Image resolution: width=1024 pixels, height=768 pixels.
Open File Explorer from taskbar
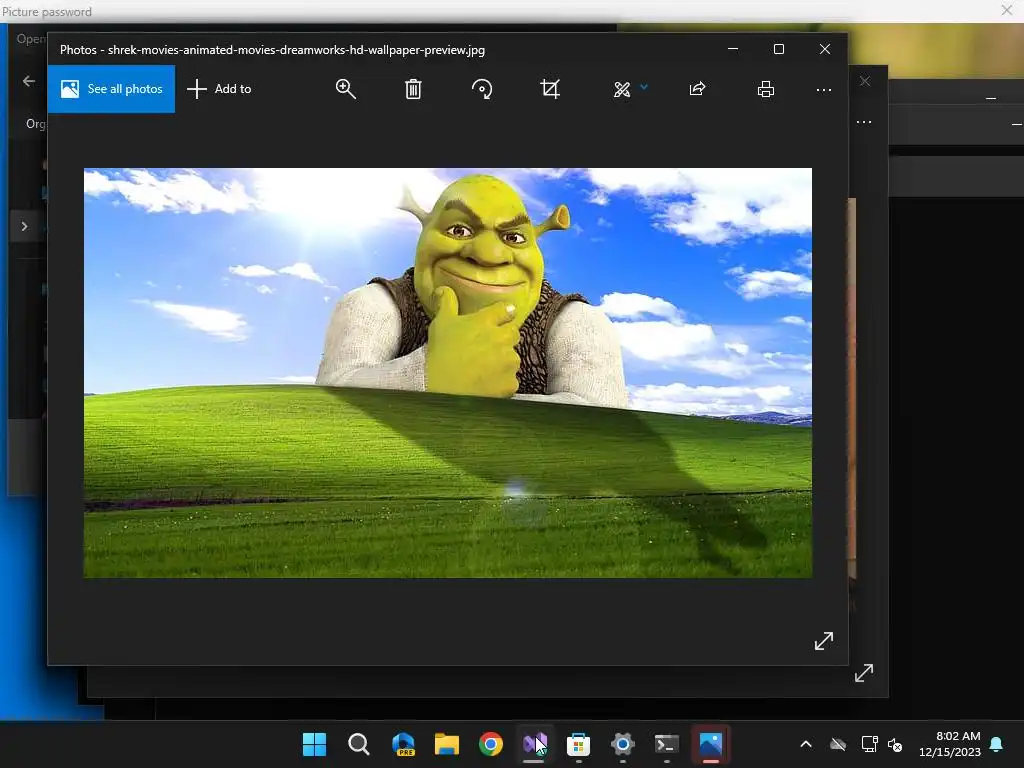(447, 744)
